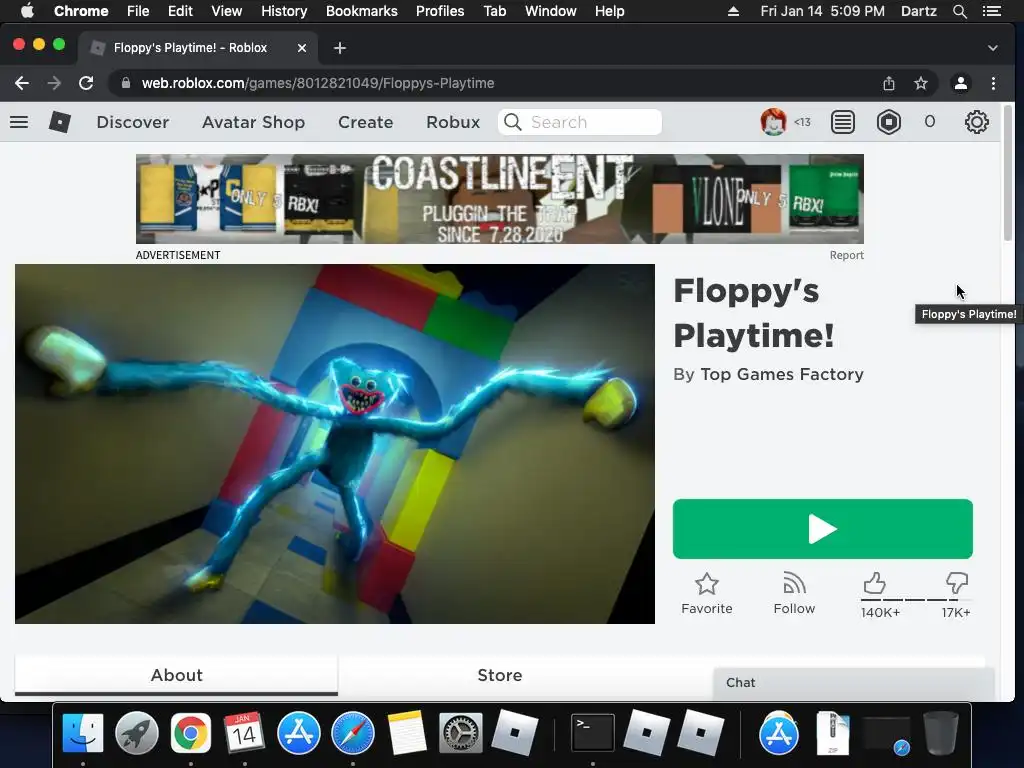
Task: Click the Top Games Factory creator link
Action: (782, 374)
